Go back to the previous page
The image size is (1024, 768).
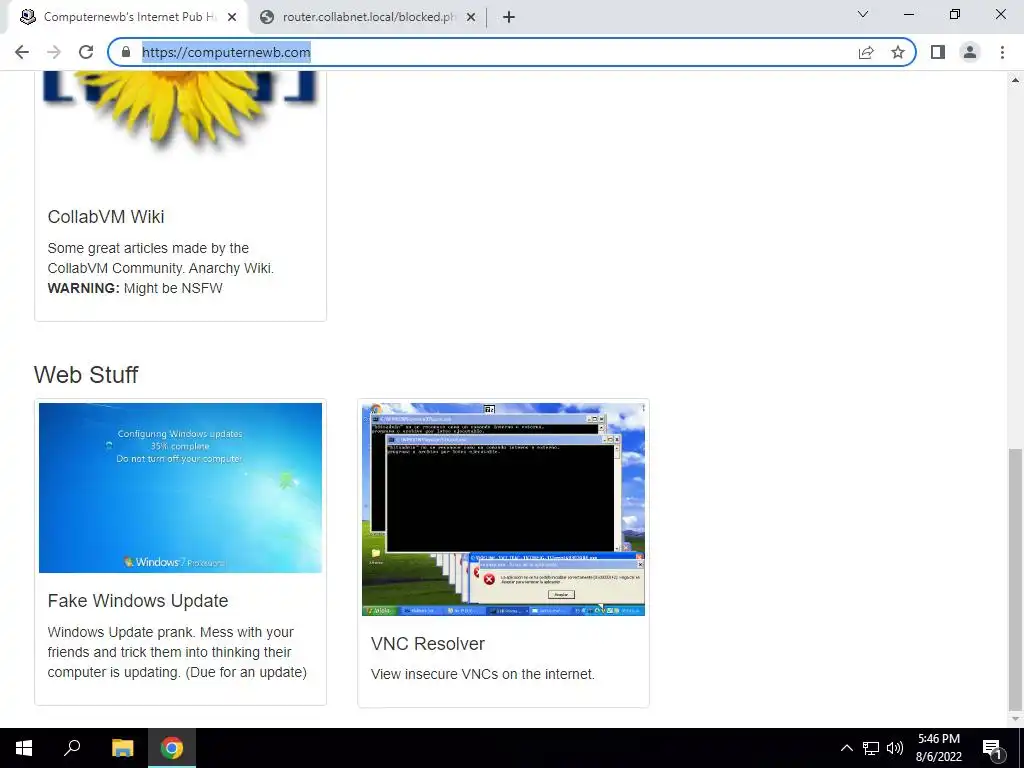(x=22, y=52)
